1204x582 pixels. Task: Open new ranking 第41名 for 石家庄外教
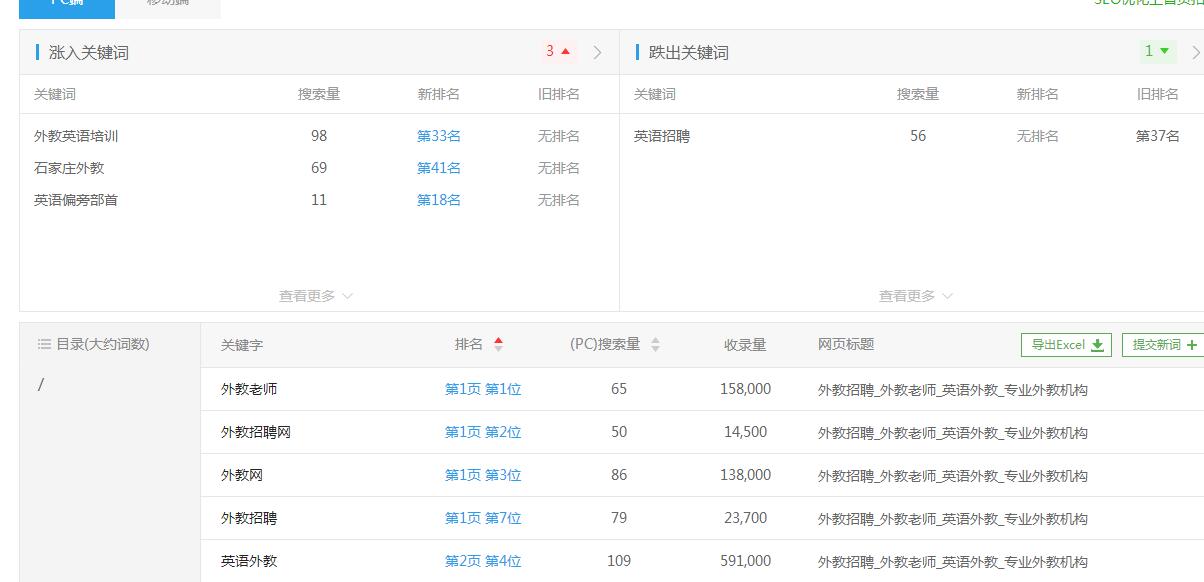(x=438, y=168)
